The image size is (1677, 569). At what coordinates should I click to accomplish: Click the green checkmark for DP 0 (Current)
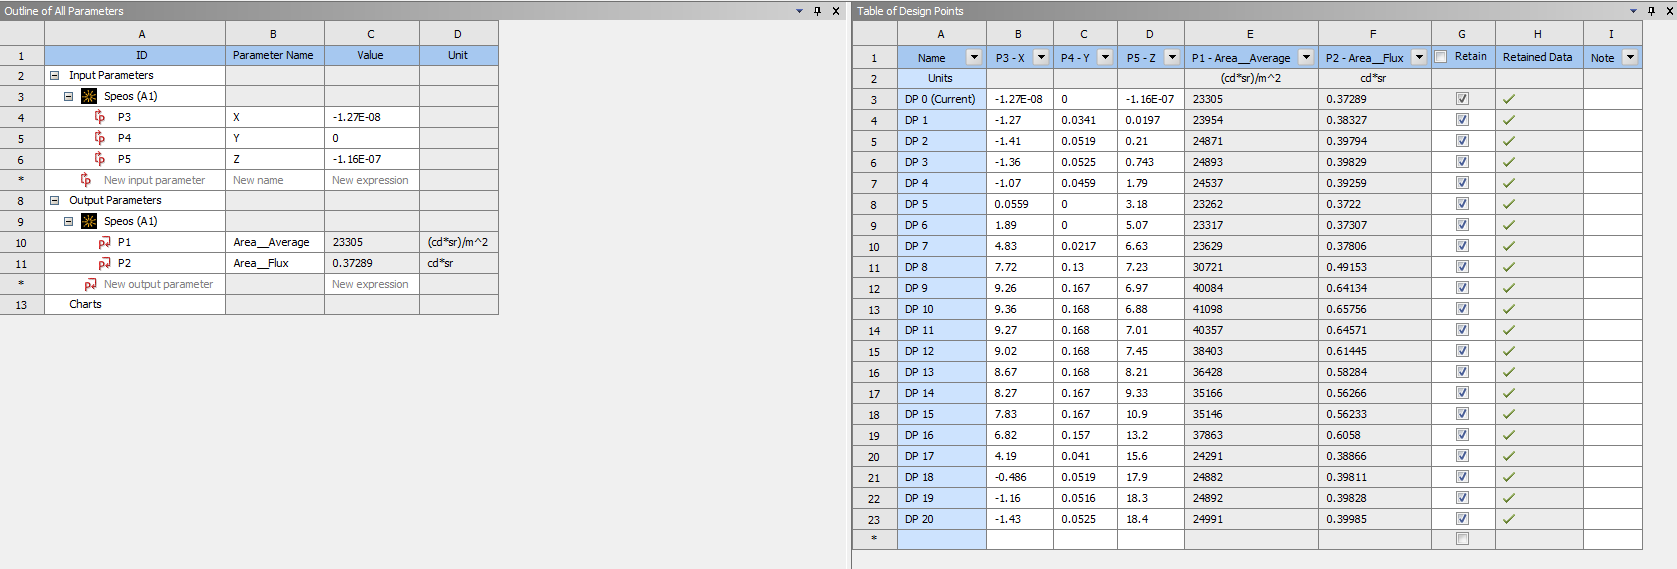click(1508, 99)
